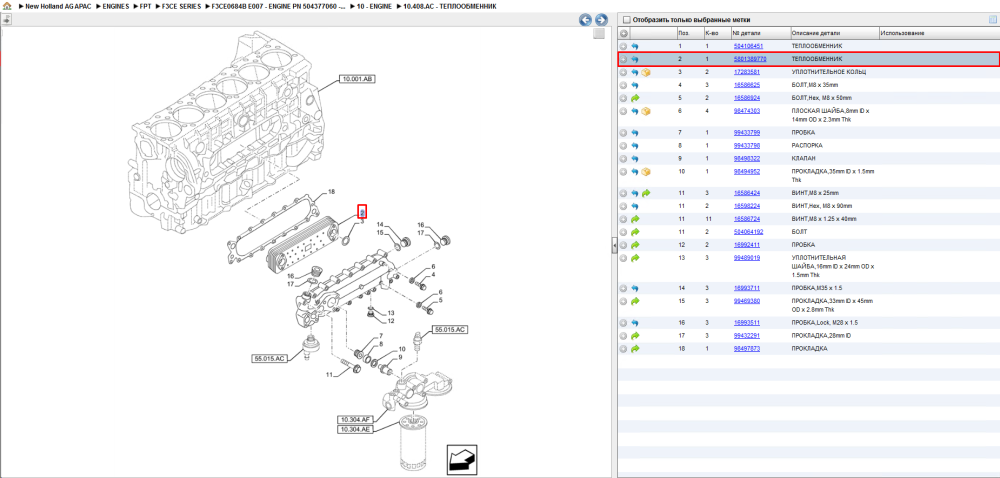Click green arrow icon in row 16588724
The height and width of the screenshot is (478, 1000).
click(x=635, y=219)
